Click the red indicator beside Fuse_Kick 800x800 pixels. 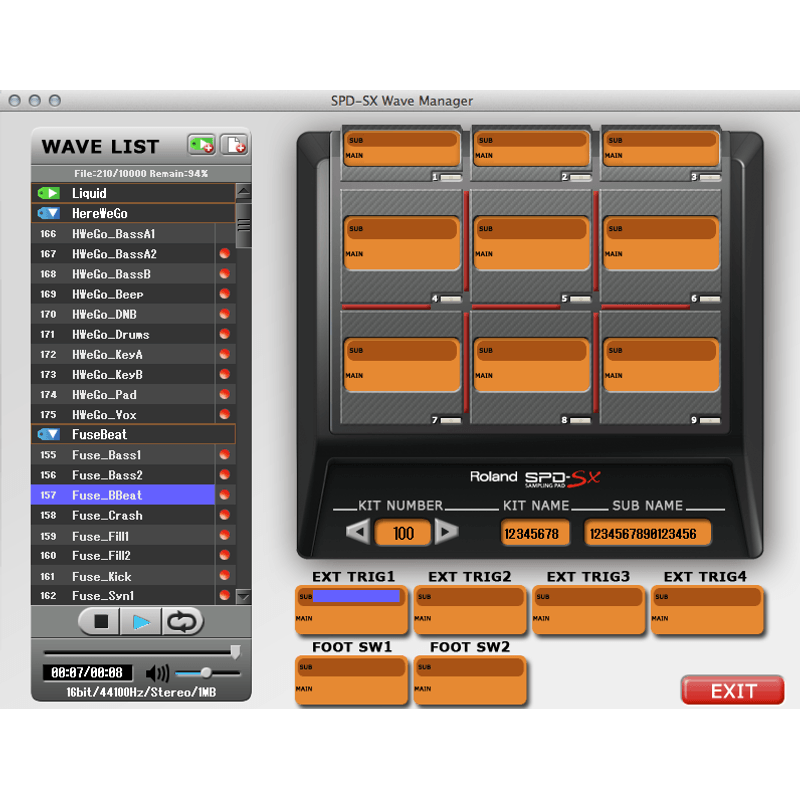pos(227,575)
